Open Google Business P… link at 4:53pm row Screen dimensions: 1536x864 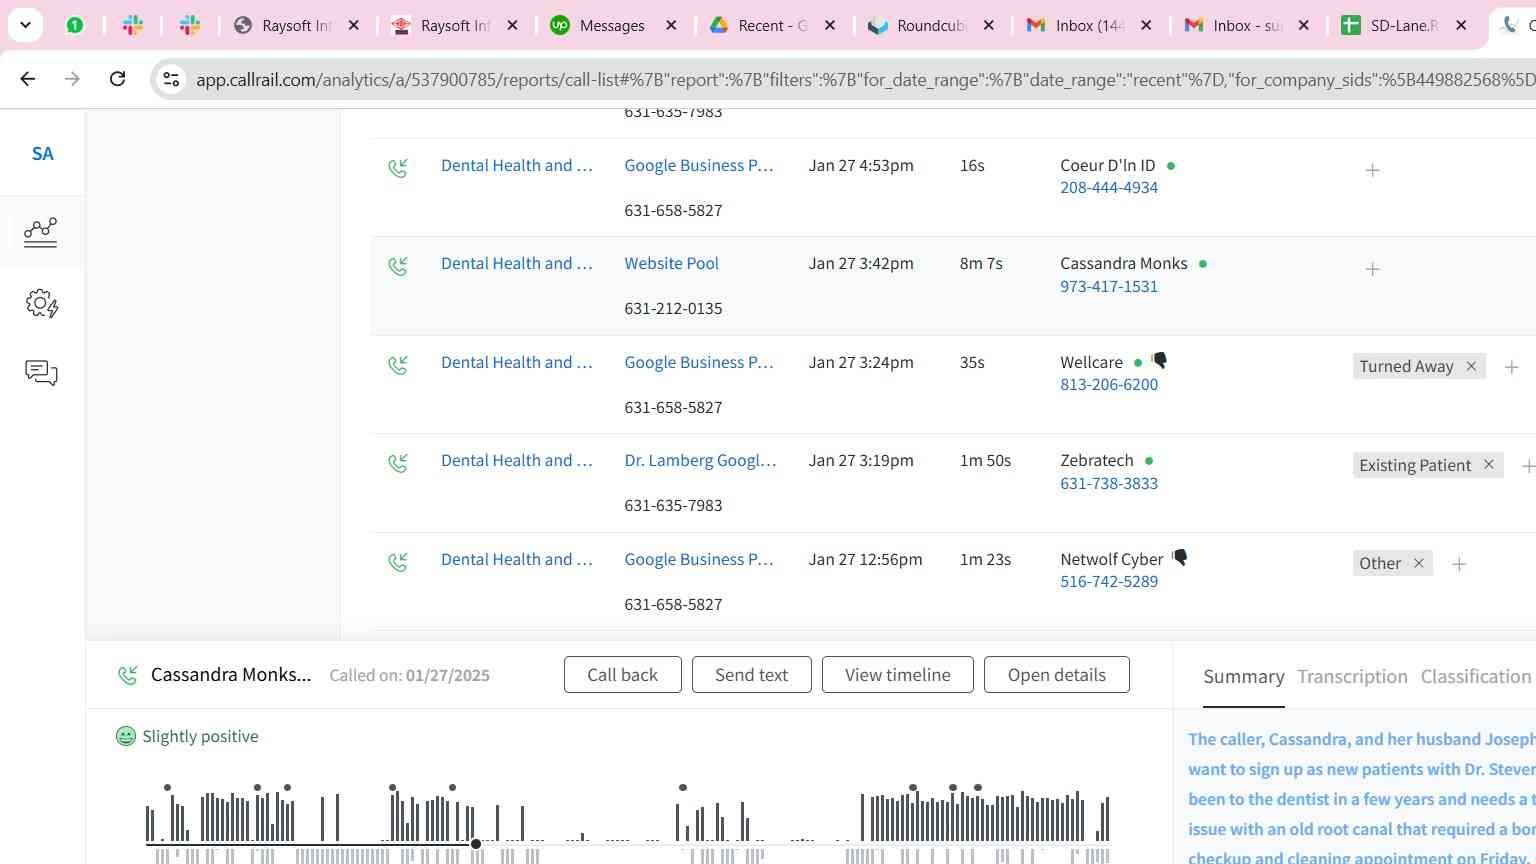698,166
